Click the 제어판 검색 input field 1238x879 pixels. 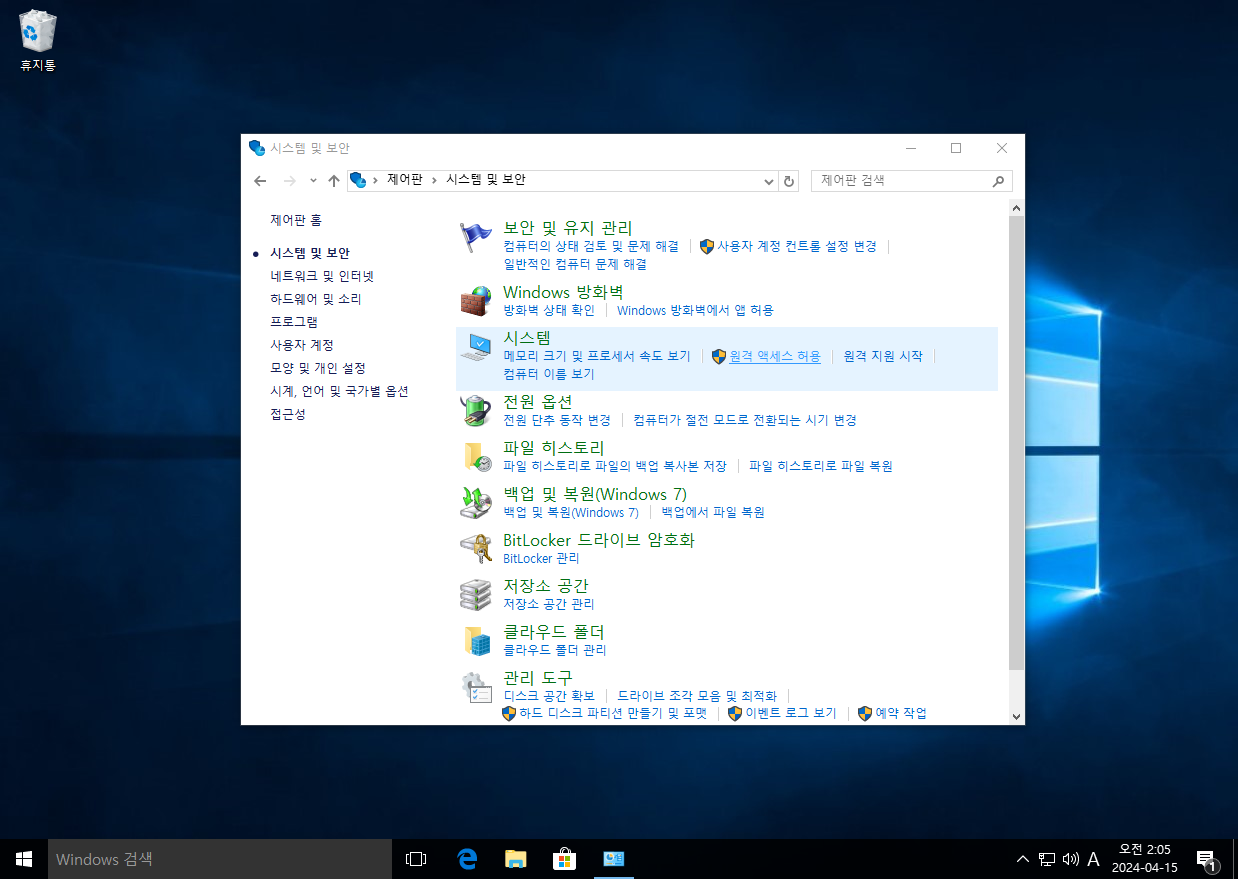pos(903,181)
